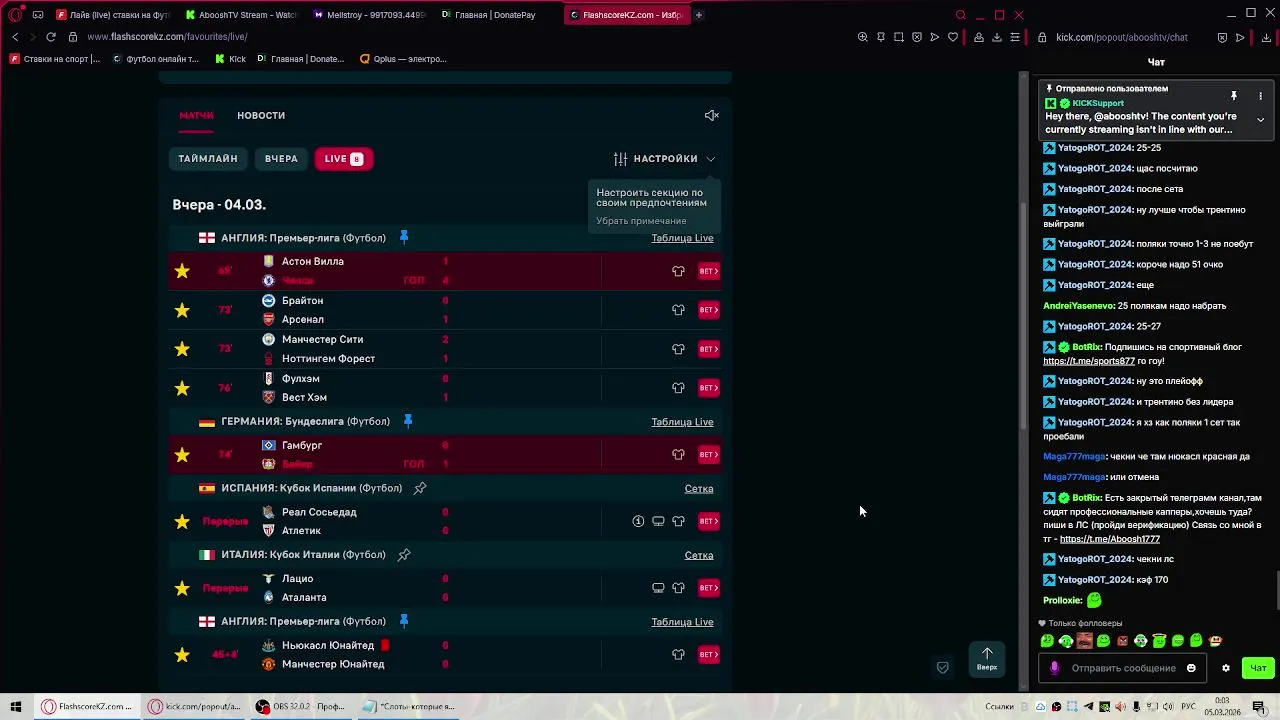Switch to Новости tab
The image size is (1280, 720).
261,115
